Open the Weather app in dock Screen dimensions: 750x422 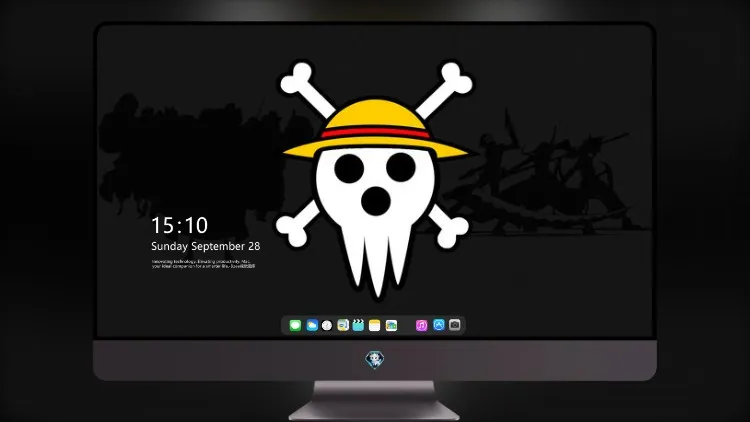coord(312,325)
